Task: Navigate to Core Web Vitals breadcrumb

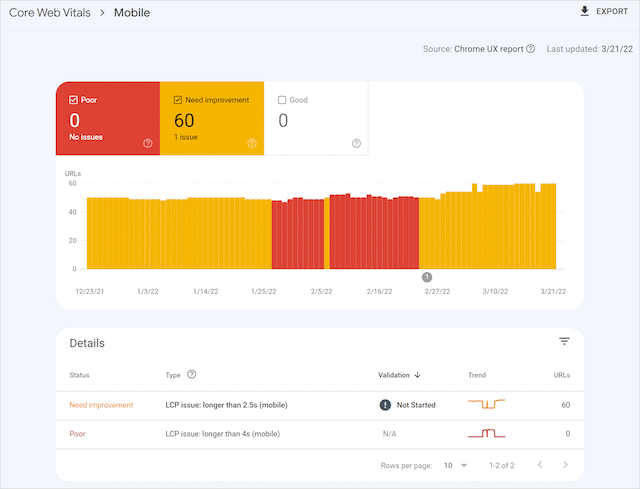Action: pyautogui.click(x=47, y=13)
